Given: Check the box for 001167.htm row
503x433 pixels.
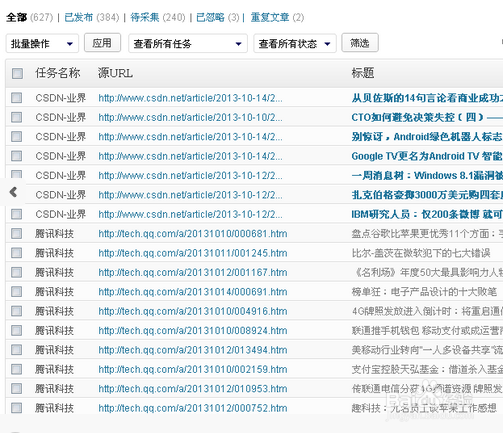Looking at the screenshot, I should [x=16, y=272].
